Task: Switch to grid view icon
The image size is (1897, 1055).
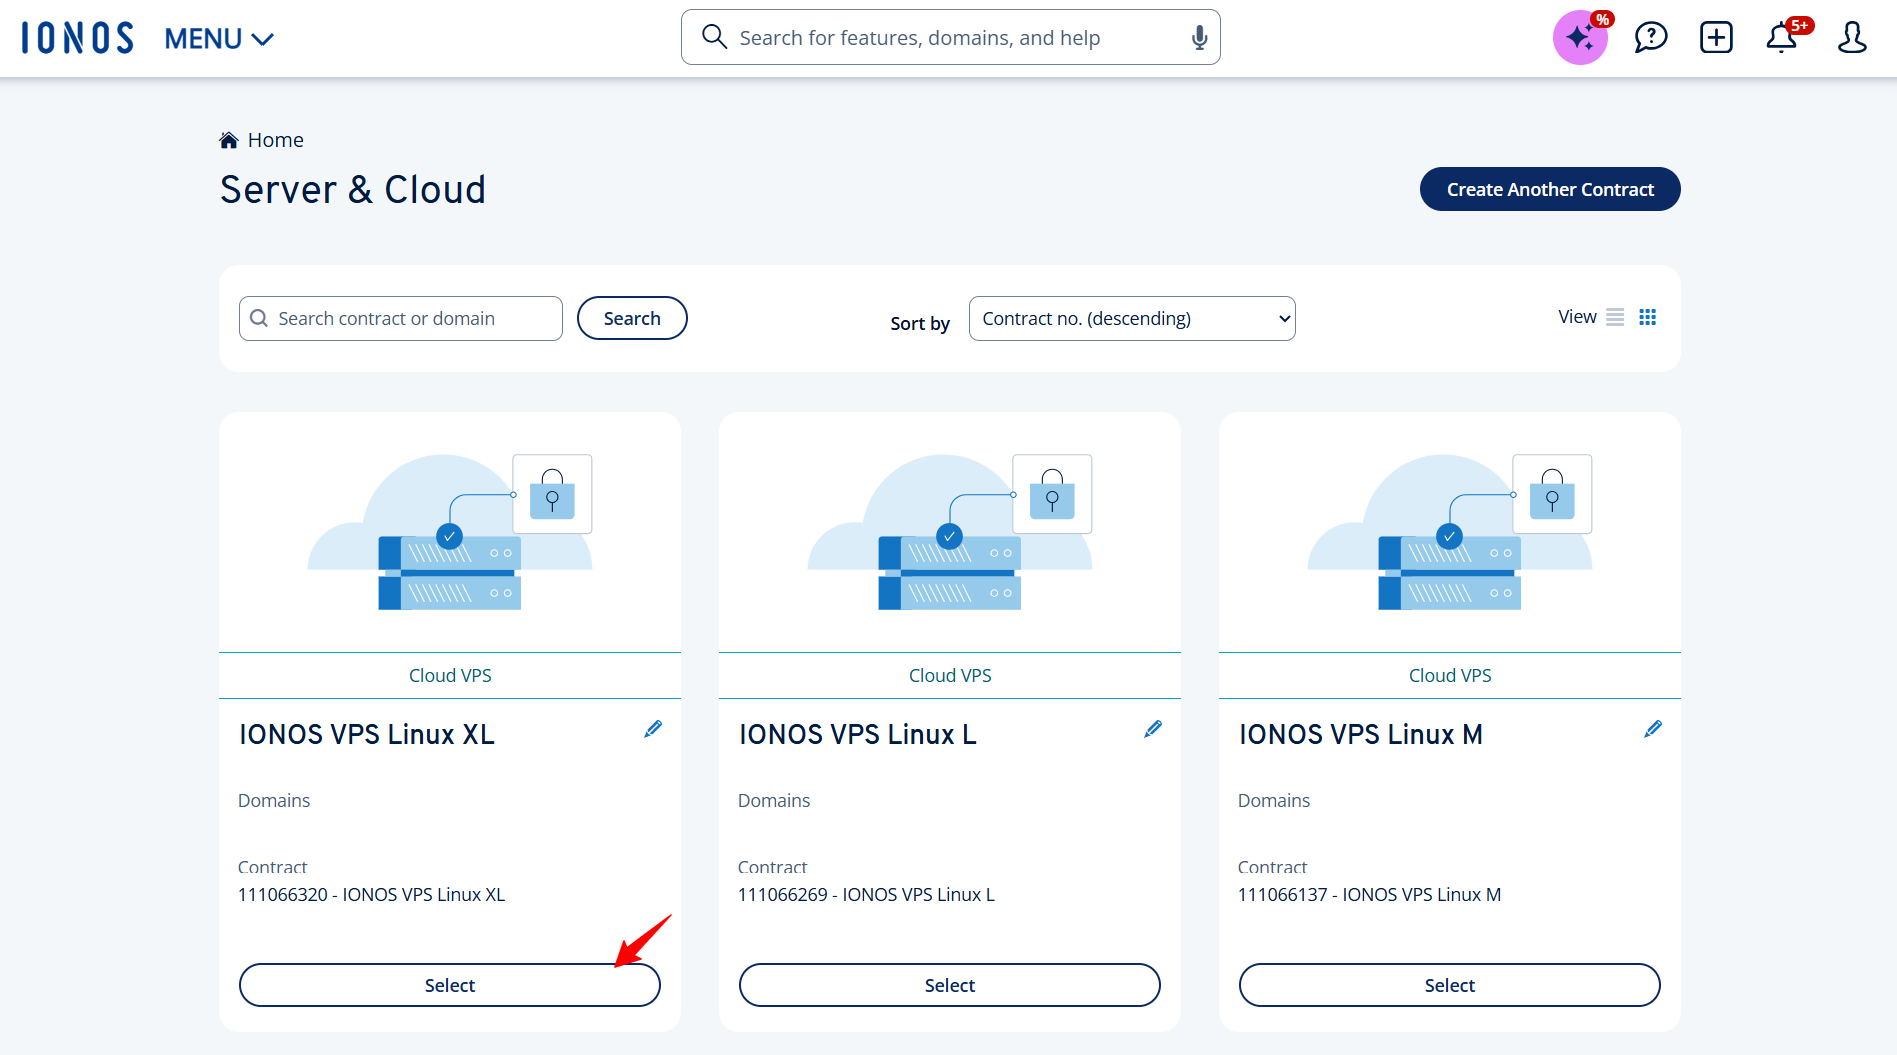Action: (1648, 317)
